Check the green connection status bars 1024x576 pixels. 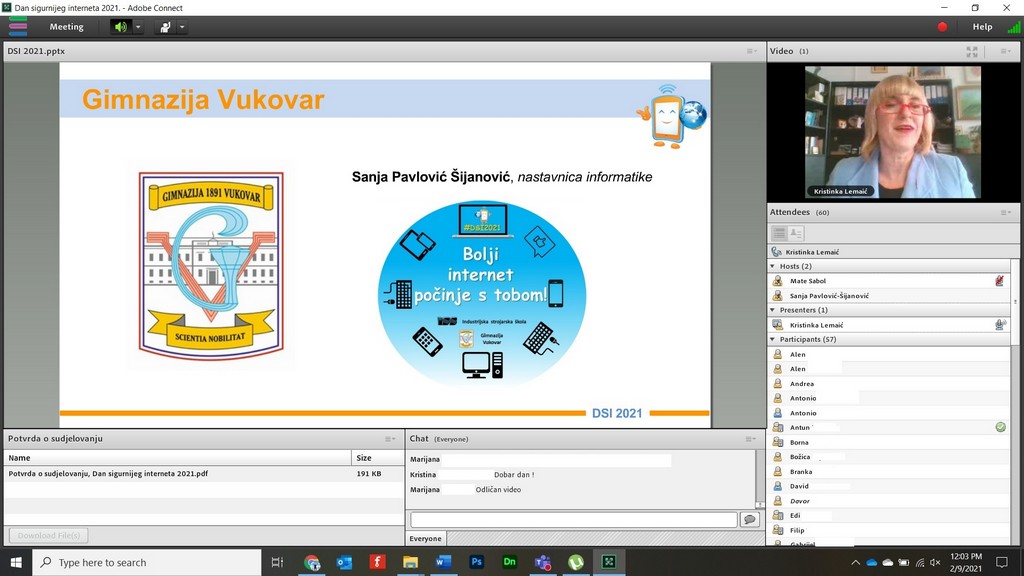coord(1013,27)
